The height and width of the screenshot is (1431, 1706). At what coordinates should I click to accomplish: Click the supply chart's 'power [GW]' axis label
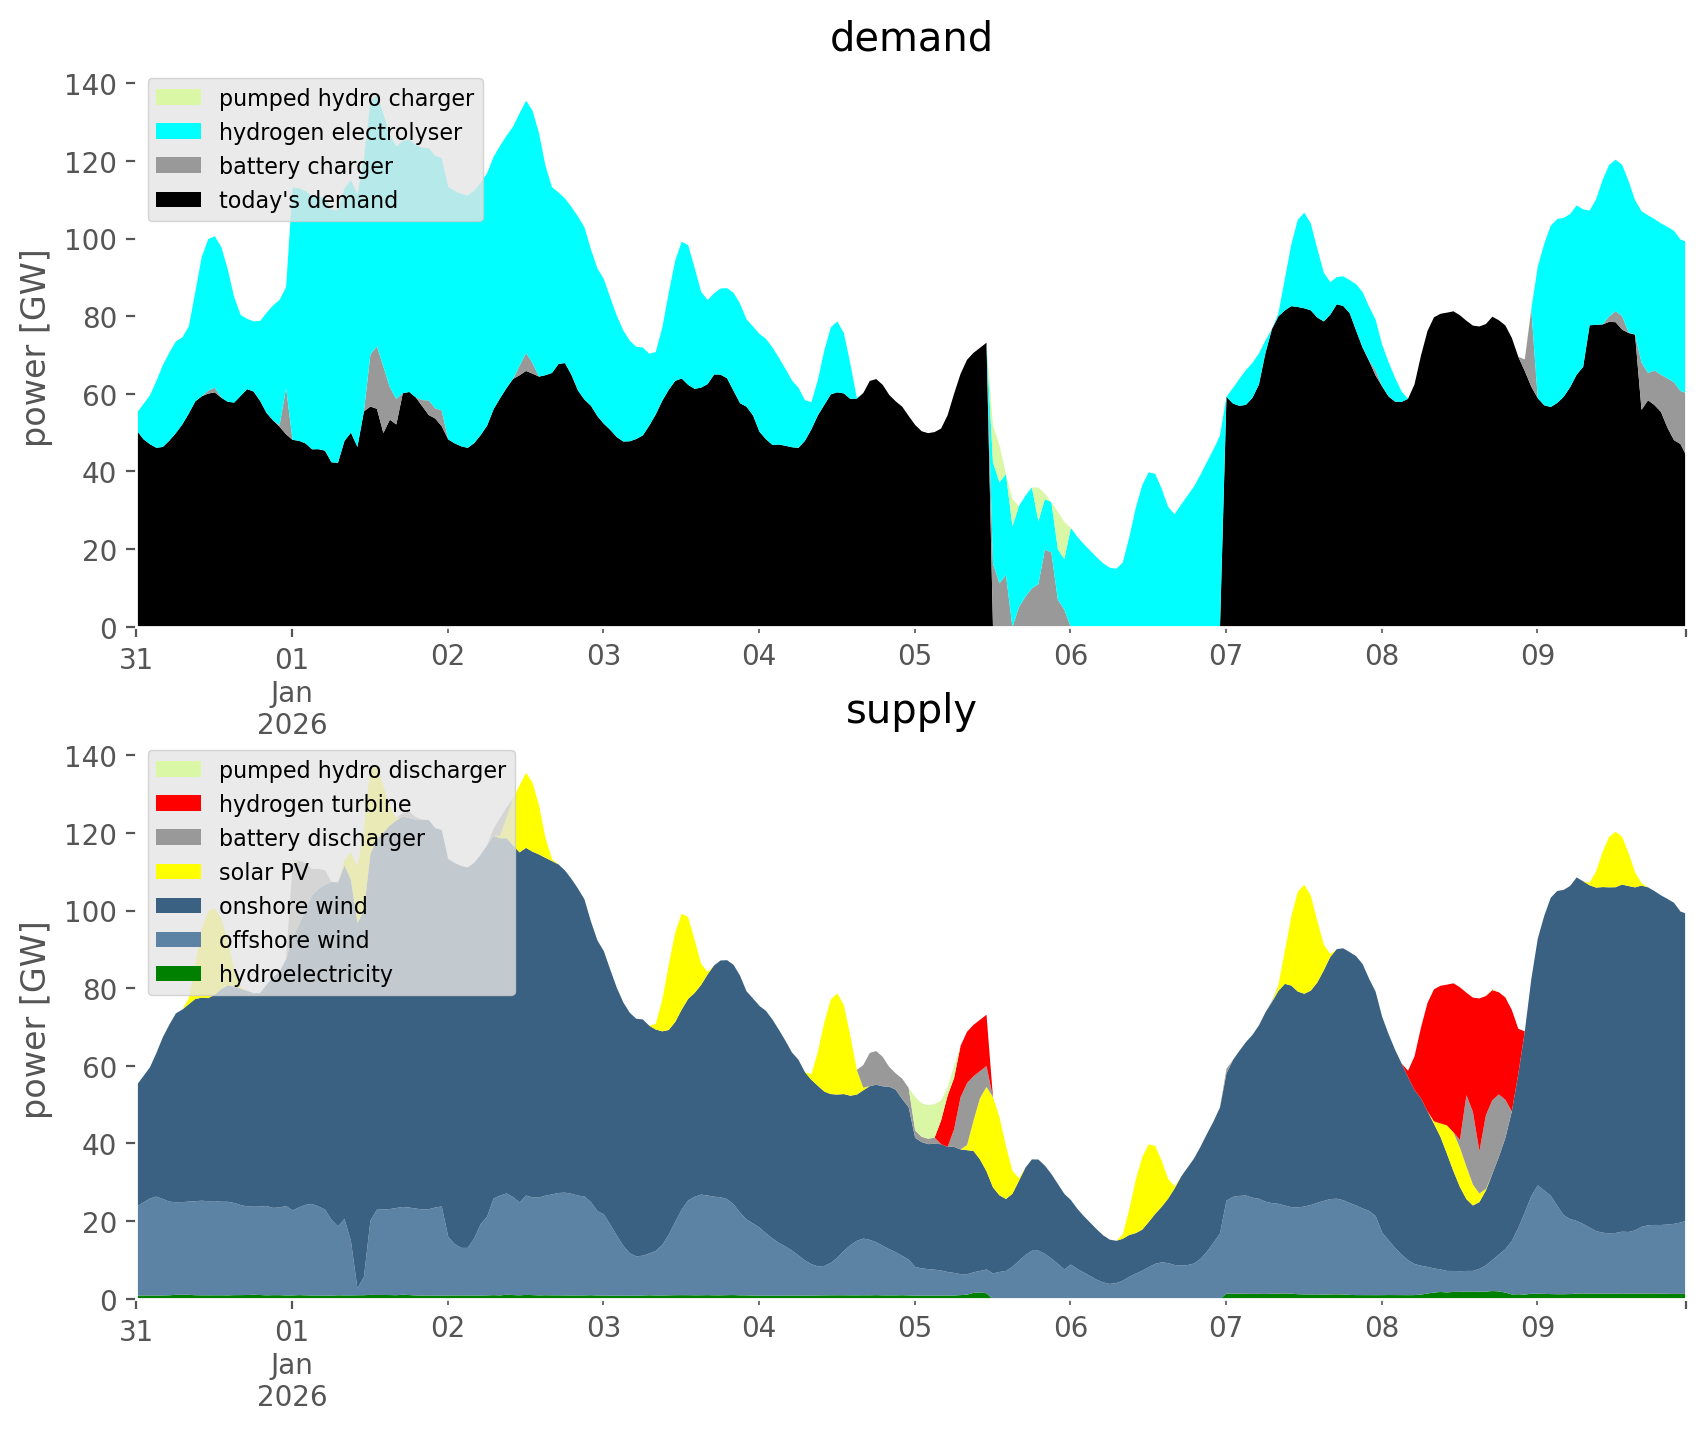pos(35,1020)
